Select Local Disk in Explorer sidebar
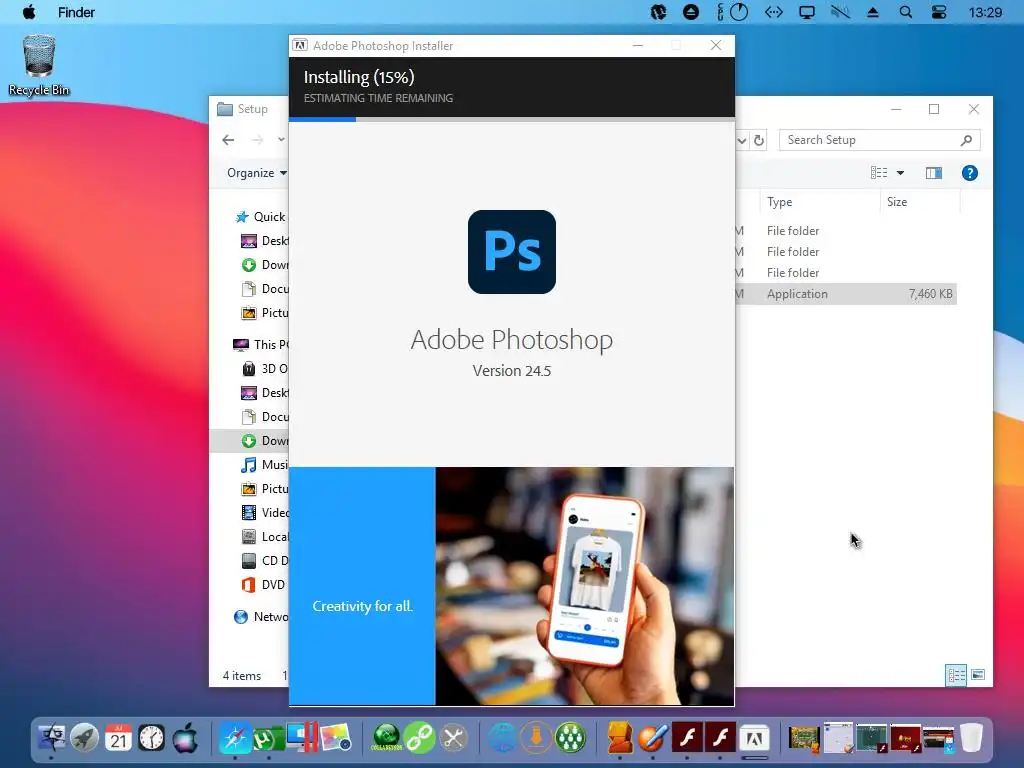Image resolution: width=1024 pixels, height=768 pixels. pos(264,537)
